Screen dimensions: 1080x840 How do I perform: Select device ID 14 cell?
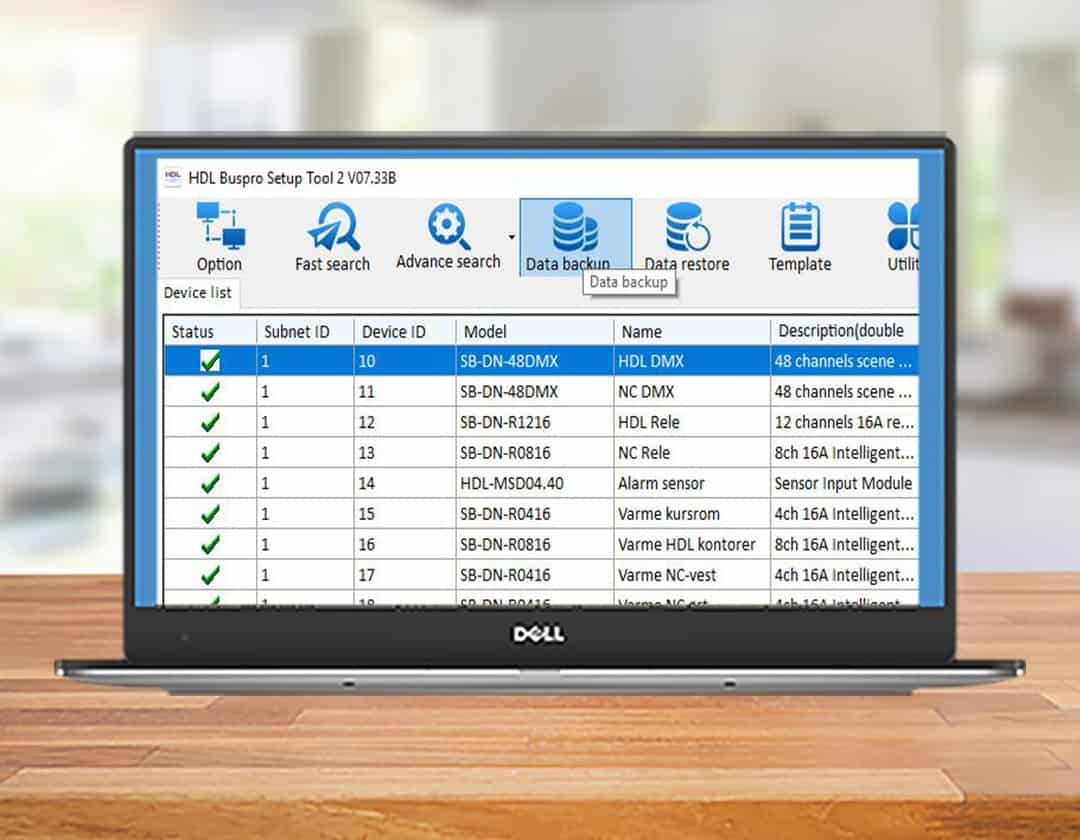pos(405,483)
